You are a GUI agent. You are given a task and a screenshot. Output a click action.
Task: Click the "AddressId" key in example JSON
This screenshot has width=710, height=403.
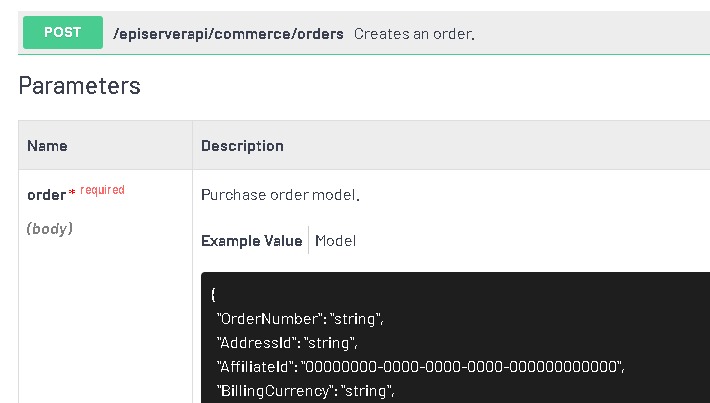pos(254,343)
